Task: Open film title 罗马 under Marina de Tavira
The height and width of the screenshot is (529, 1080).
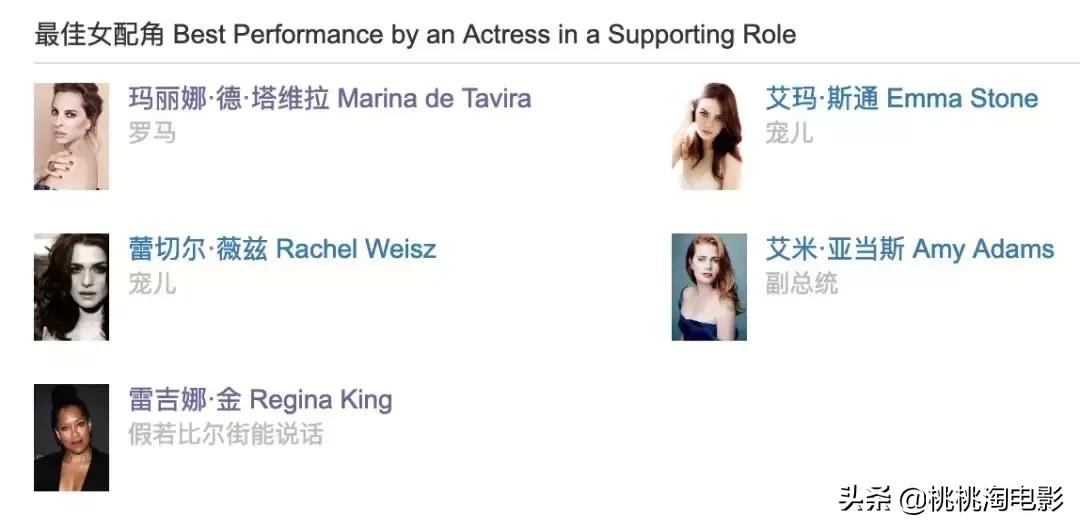Action: point(152,133)
